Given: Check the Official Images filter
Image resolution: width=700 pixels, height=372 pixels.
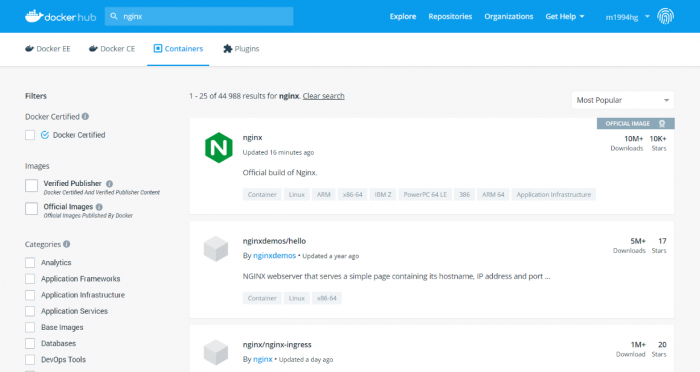Looking at the screenshot, I should tap(32, 209).
